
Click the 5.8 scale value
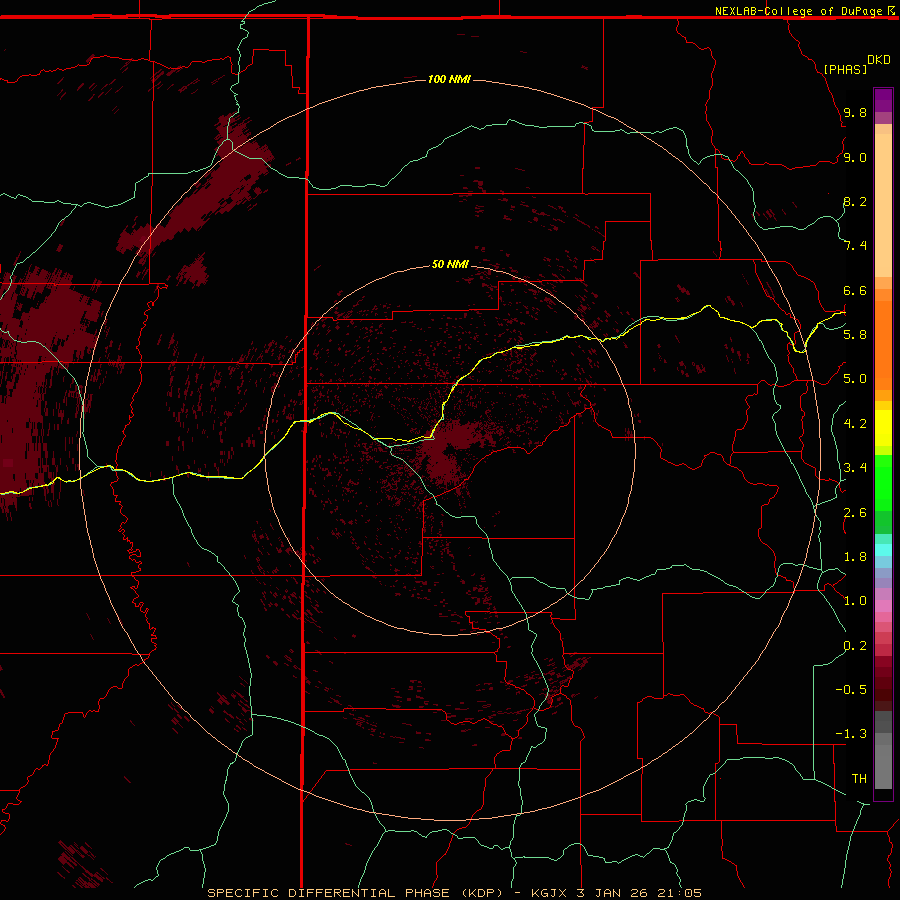tap(855, 334)
